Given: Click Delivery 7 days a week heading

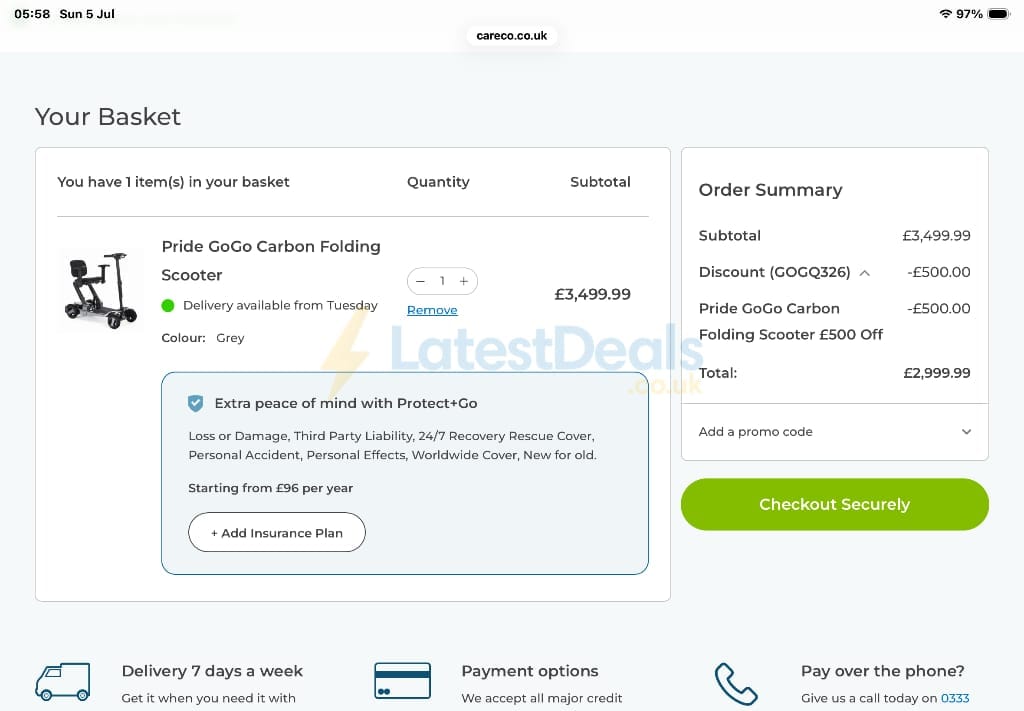Looking at the screenshot, I should pyautogui.click(x=212, y=671).
